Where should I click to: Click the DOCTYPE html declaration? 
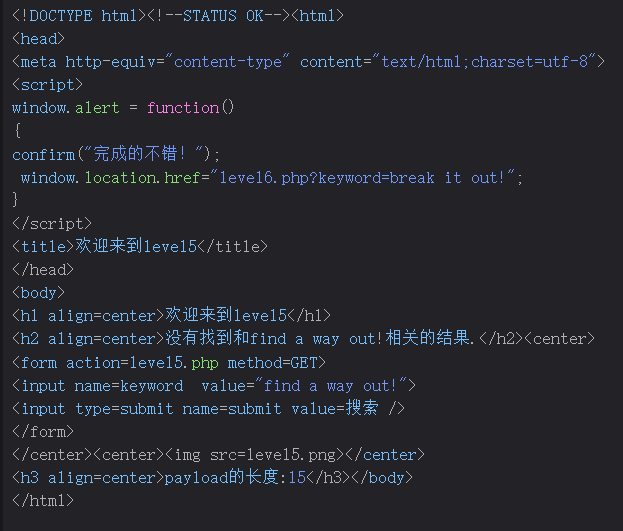78,15
